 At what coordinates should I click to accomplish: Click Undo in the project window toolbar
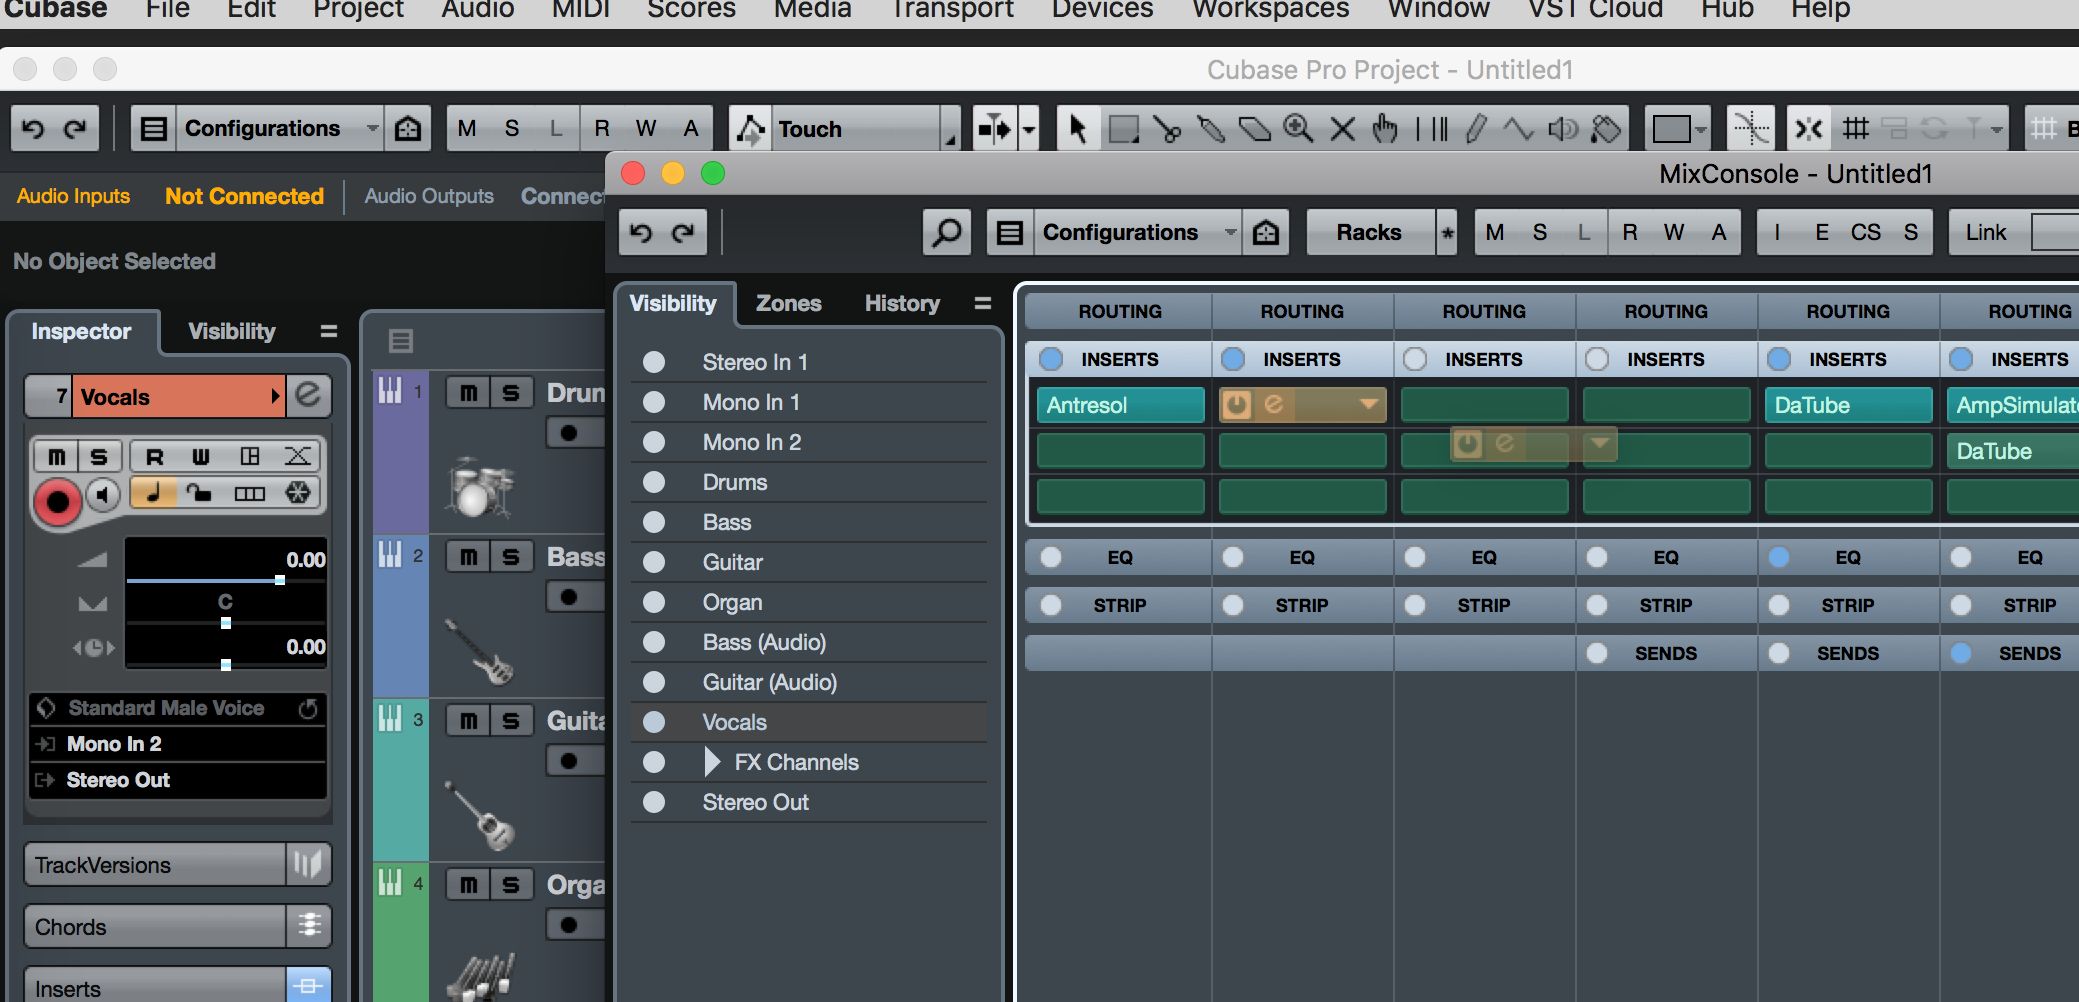(x=33, y=129)
